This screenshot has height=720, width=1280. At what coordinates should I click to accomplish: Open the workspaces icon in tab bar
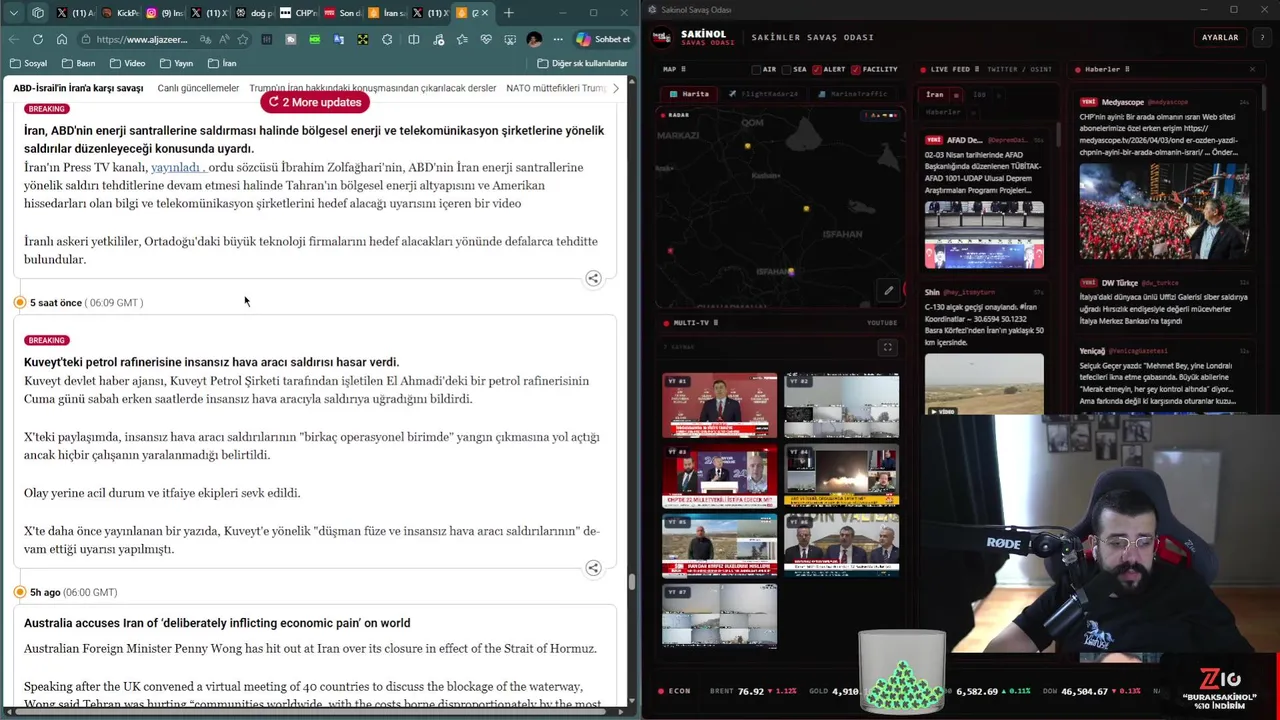pos(38,13)
